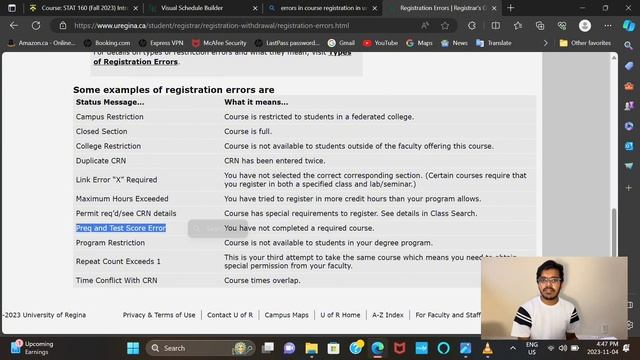The height and width of the screenshot is (360, 640).
Task: Click Time Conflict With CRN cell
Action: click(117, 280)
